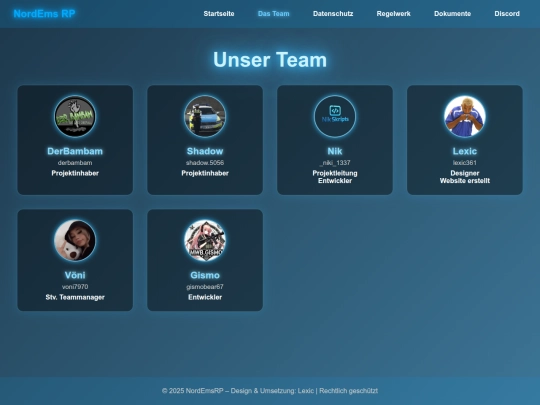Click the username gismobear67
Viewport: 540px width, 405px height.
point(205,287)
